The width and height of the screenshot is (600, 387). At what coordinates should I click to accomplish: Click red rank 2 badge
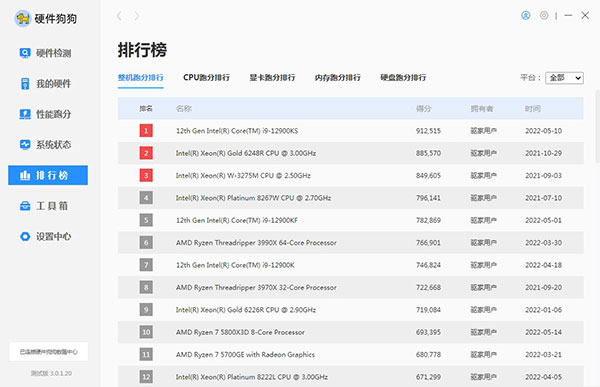point(146,153)
